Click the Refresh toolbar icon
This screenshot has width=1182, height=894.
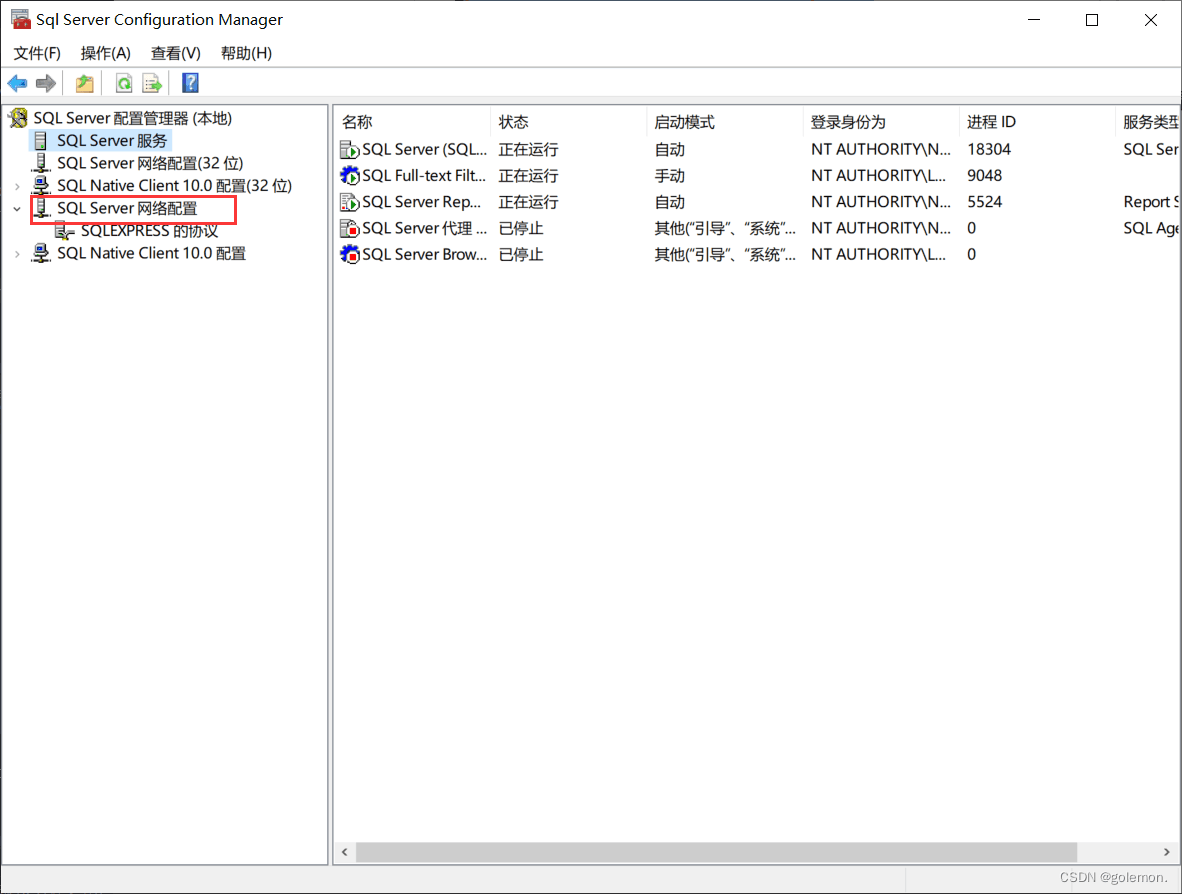tap(124, 83)
